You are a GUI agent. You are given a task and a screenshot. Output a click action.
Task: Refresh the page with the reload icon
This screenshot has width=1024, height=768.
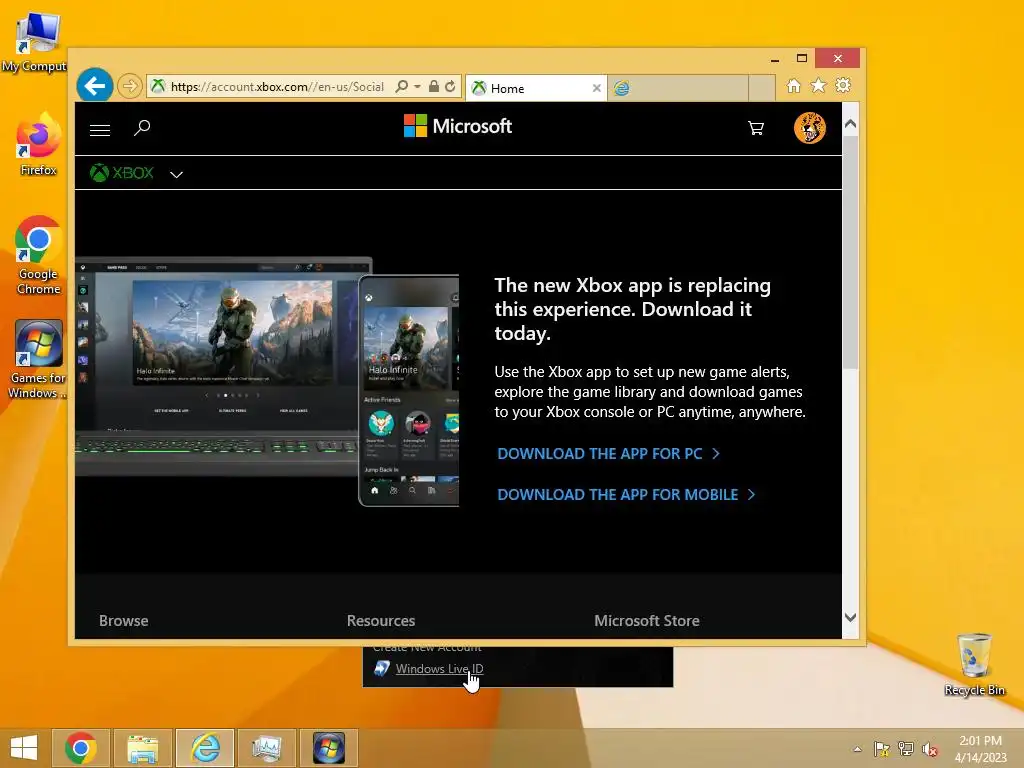tap(450, 86)
